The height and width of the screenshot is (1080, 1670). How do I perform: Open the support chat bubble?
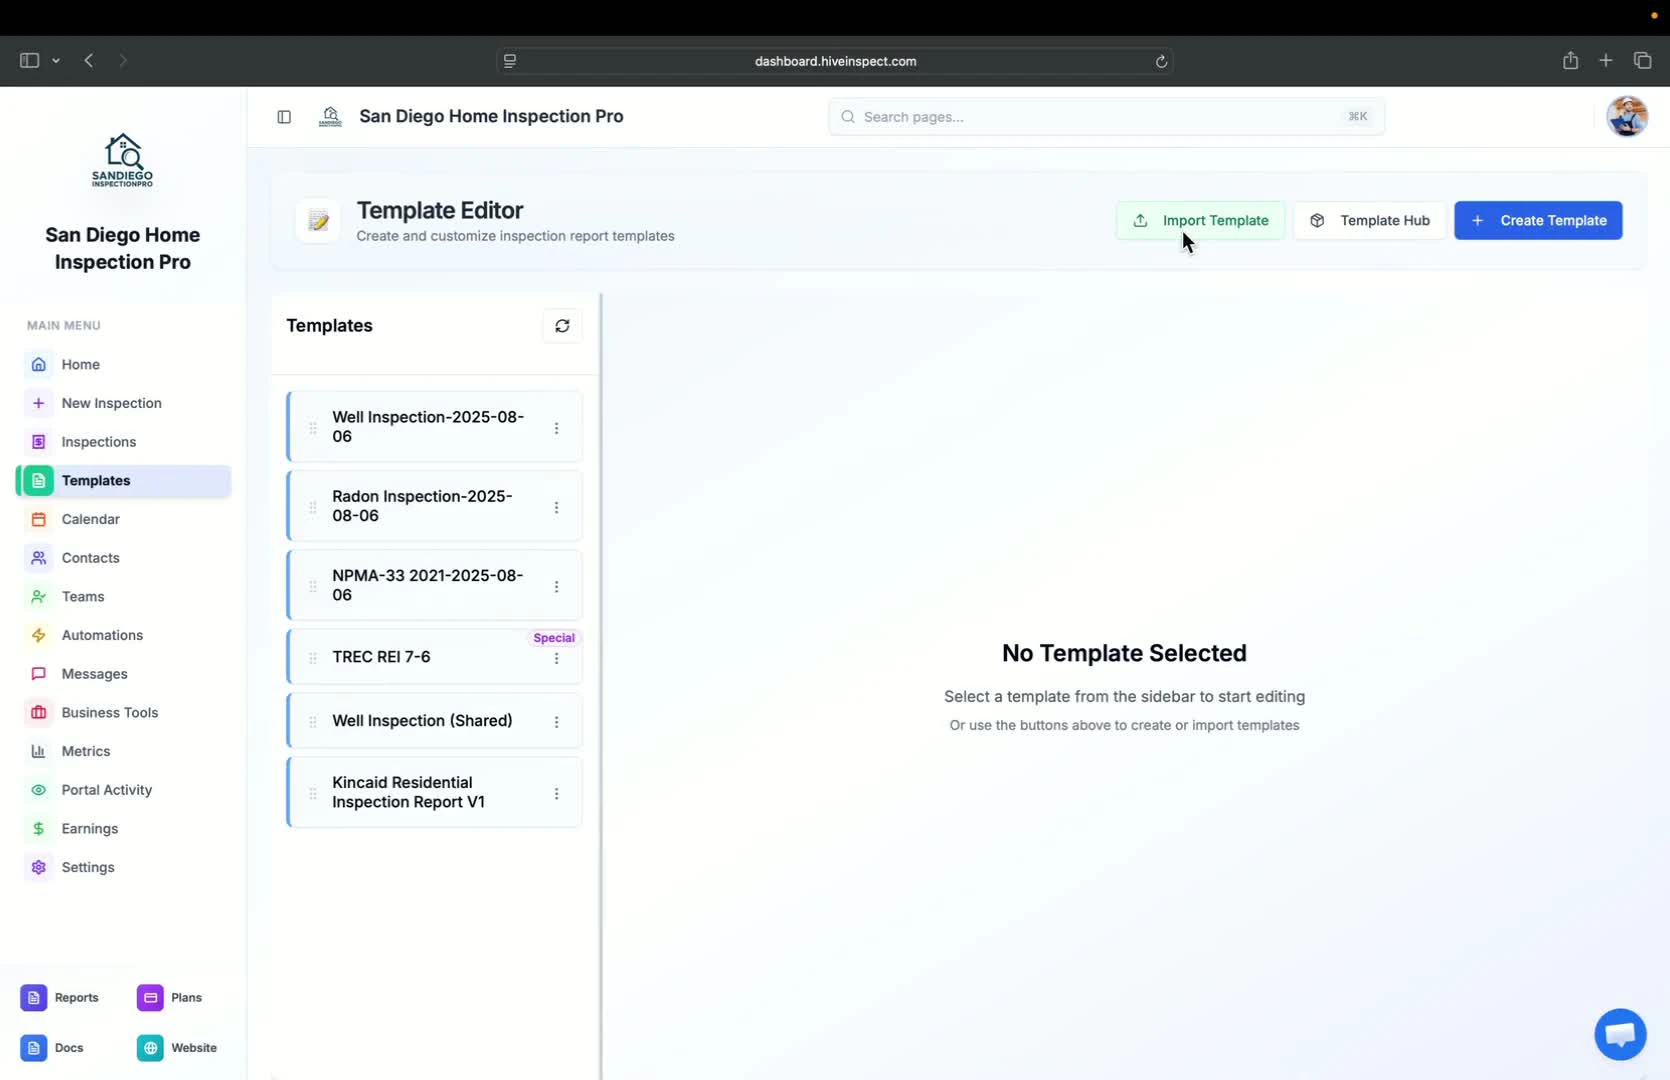[x=1620, y=1034]
